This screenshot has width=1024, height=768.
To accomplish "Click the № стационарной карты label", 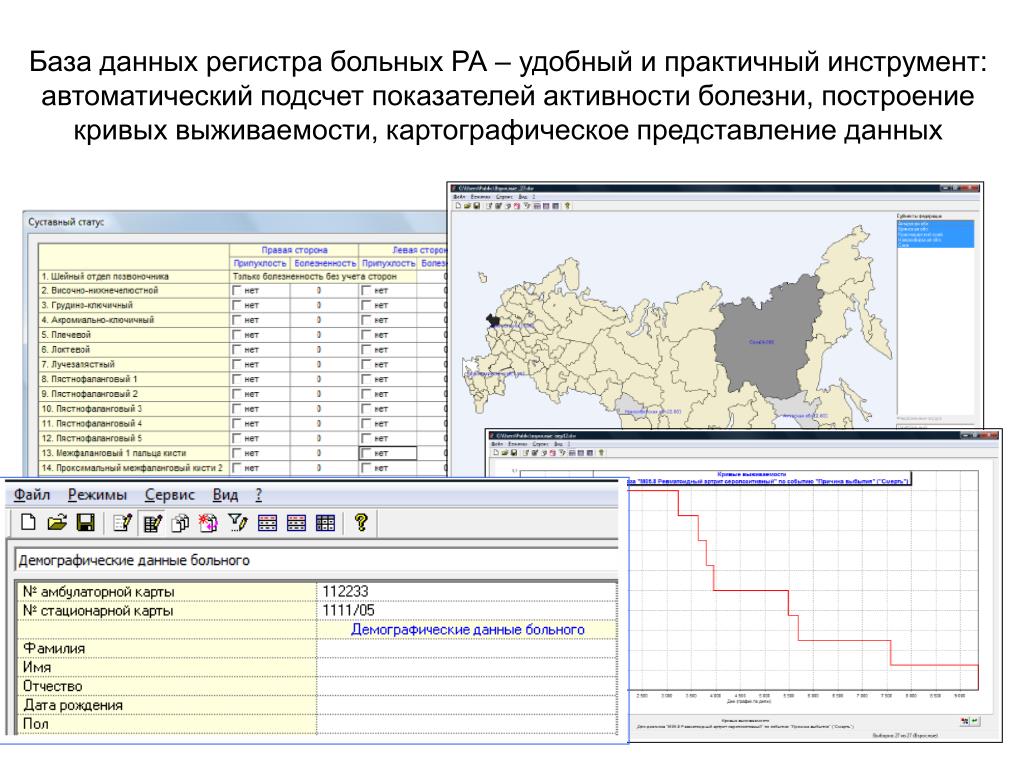I will [98, 610].
